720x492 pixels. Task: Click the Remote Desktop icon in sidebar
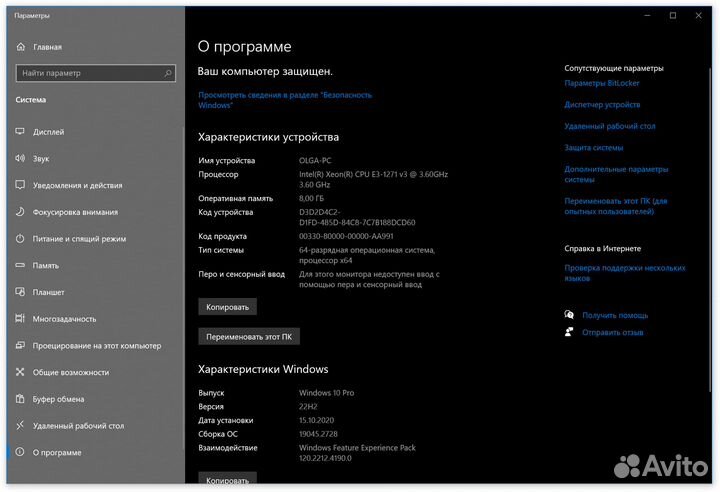(20, 425)
